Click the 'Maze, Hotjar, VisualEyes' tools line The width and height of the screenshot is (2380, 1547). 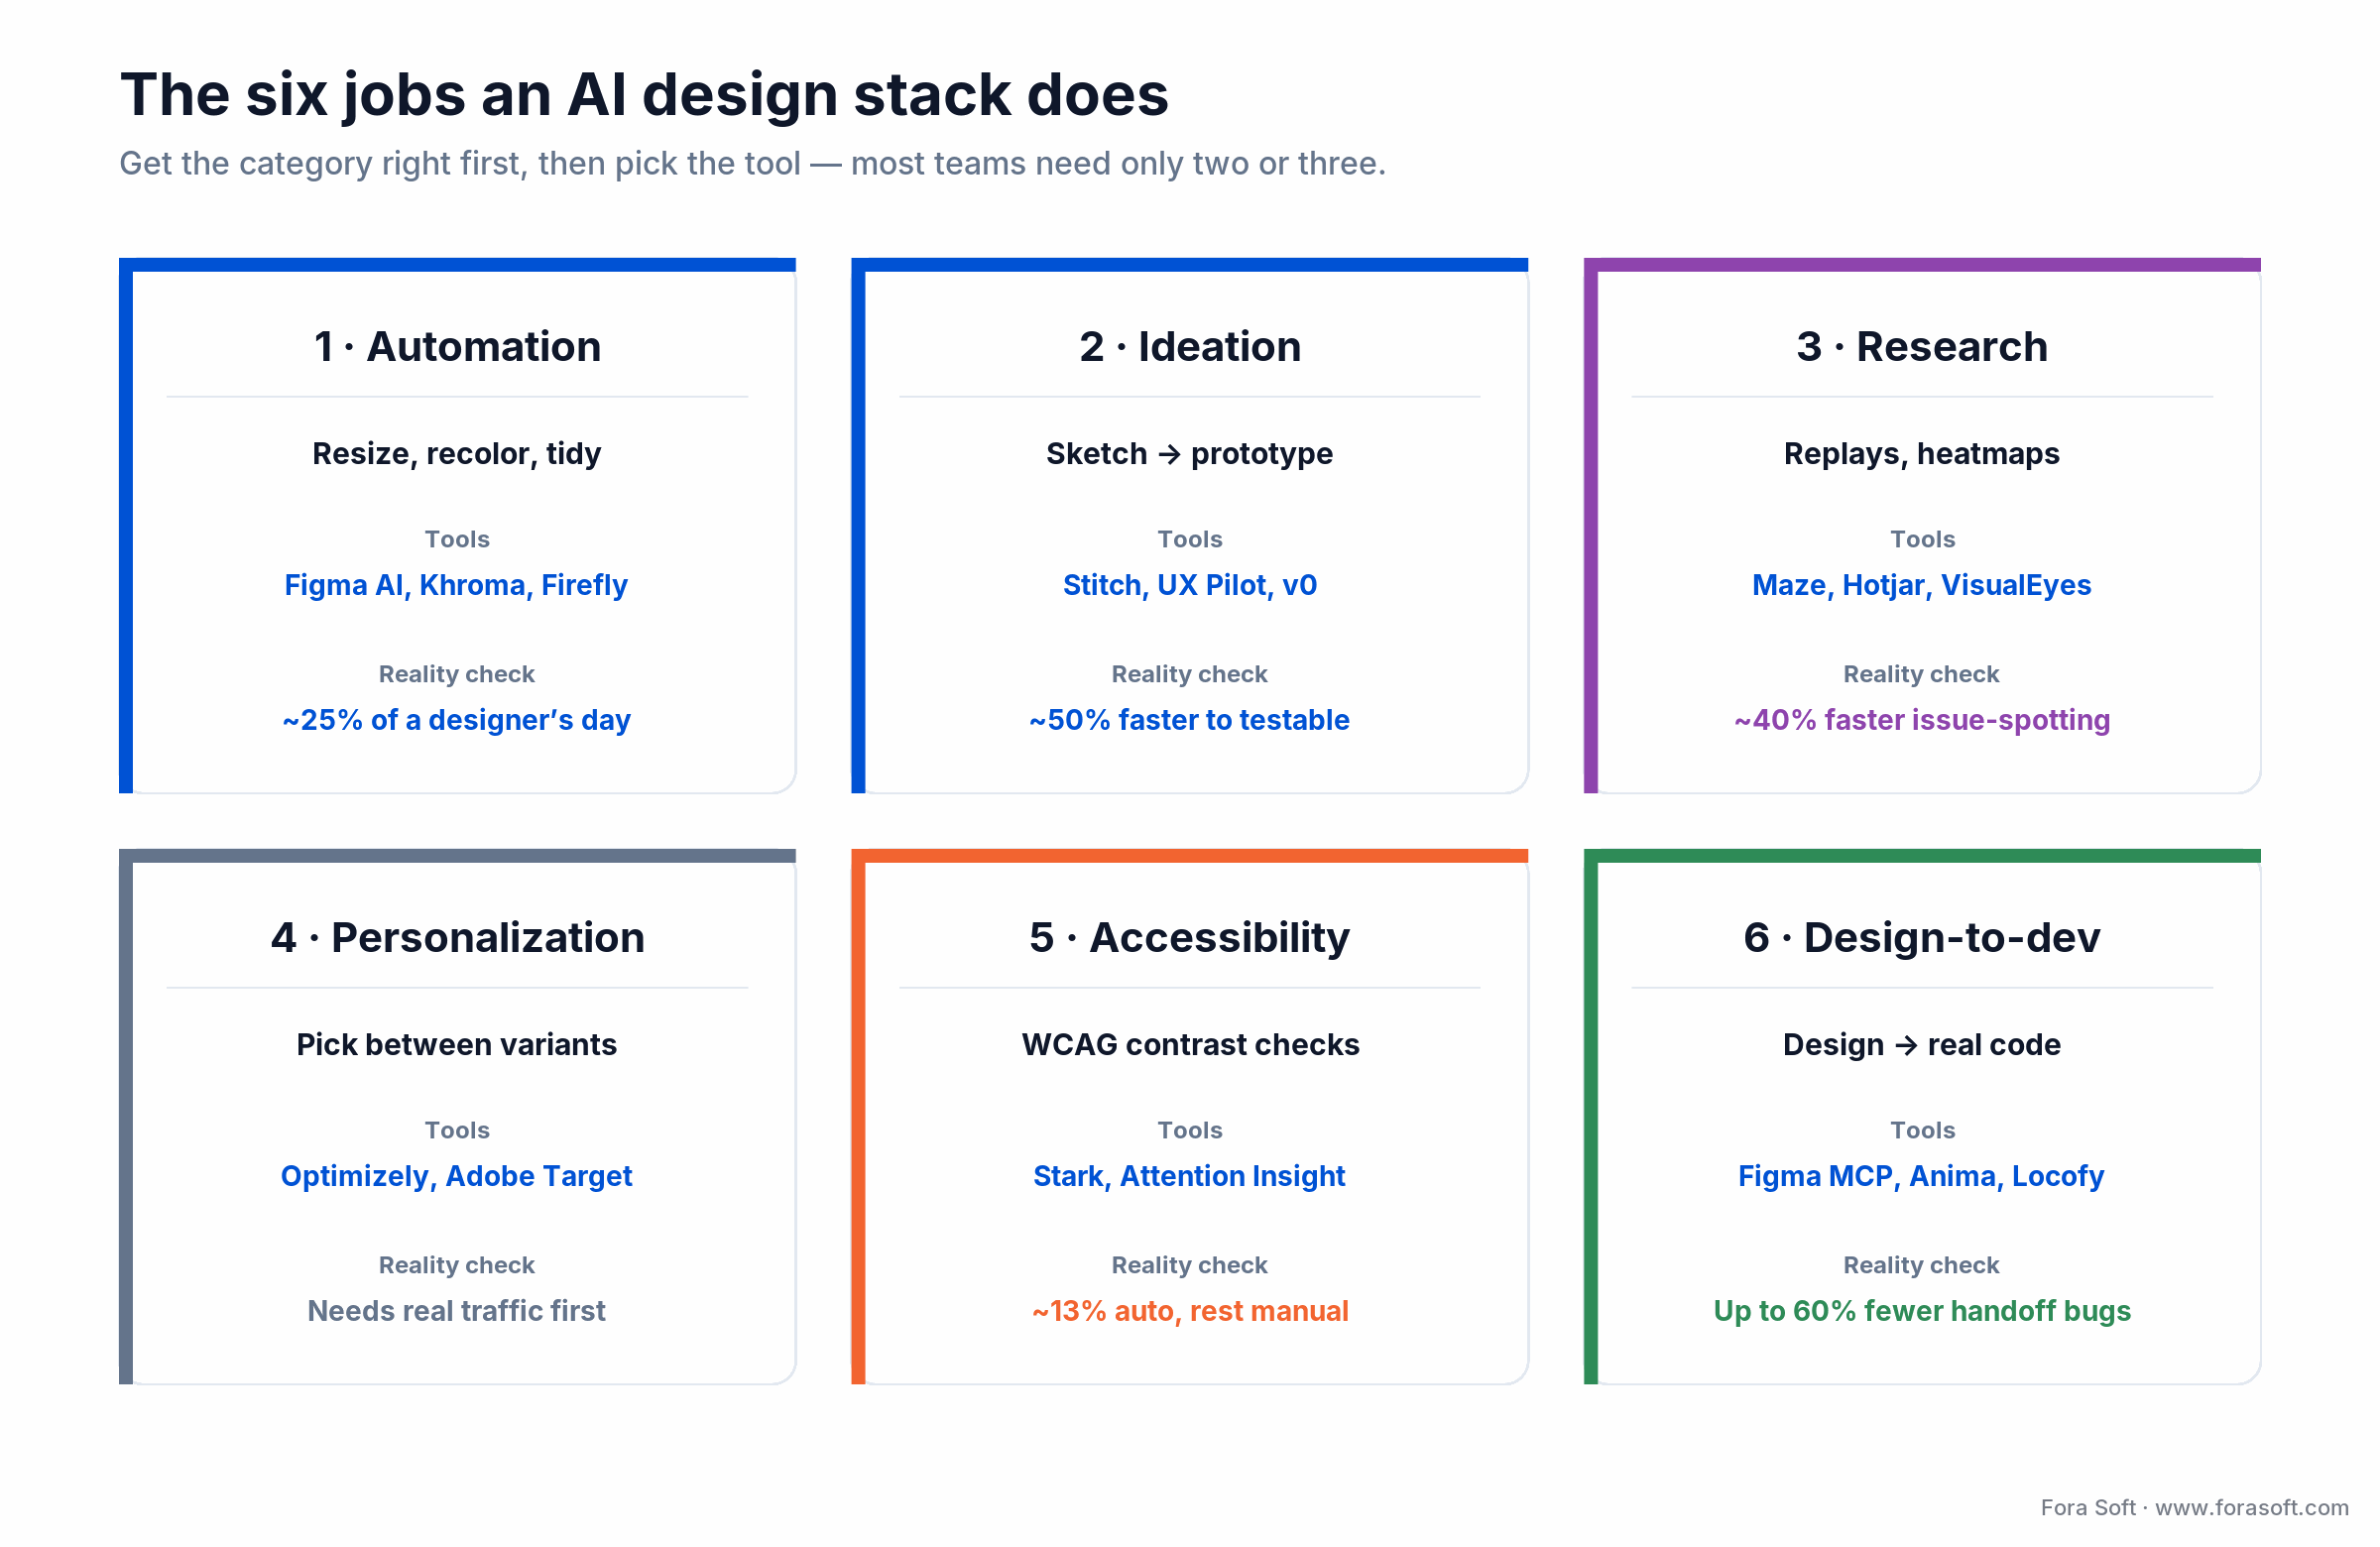click(1922, 585)
